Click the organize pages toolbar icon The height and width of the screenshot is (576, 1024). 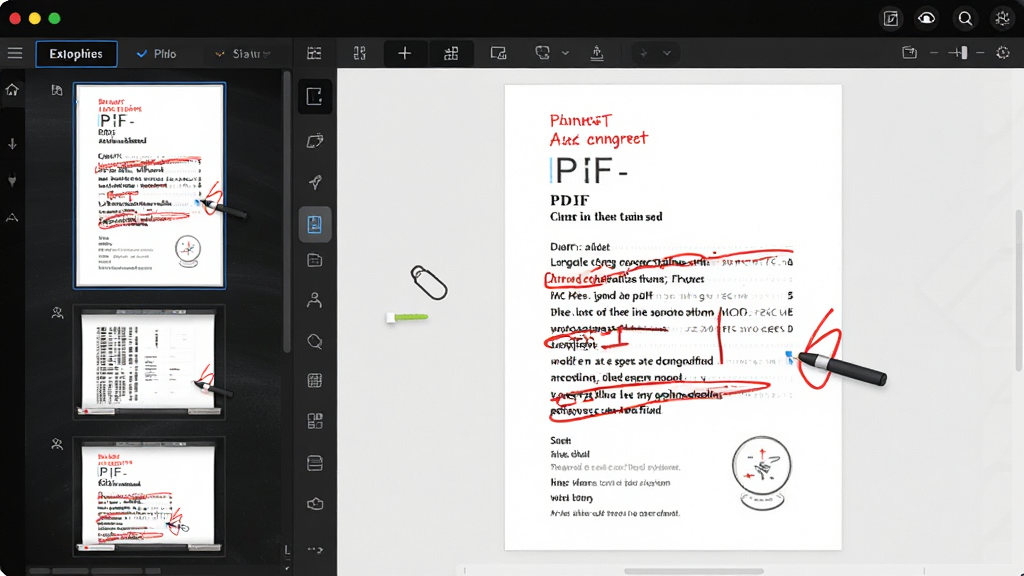point(451,53)
